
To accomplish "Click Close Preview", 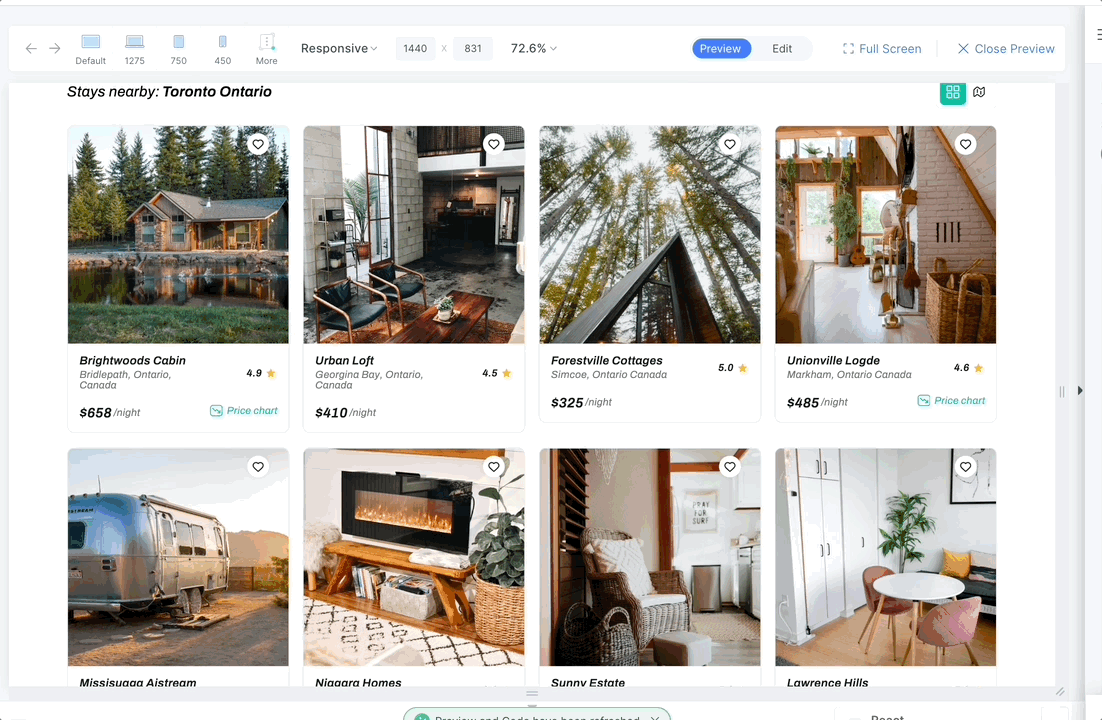I will coord(1006,49).
